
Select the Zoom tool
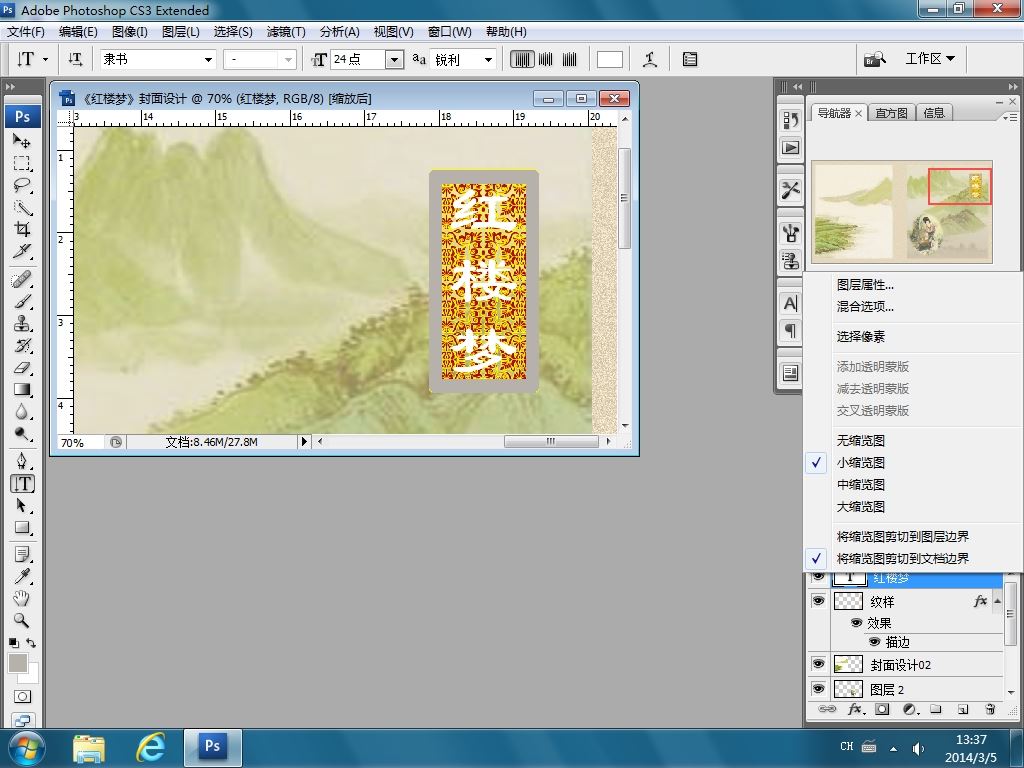coord(22,620)
